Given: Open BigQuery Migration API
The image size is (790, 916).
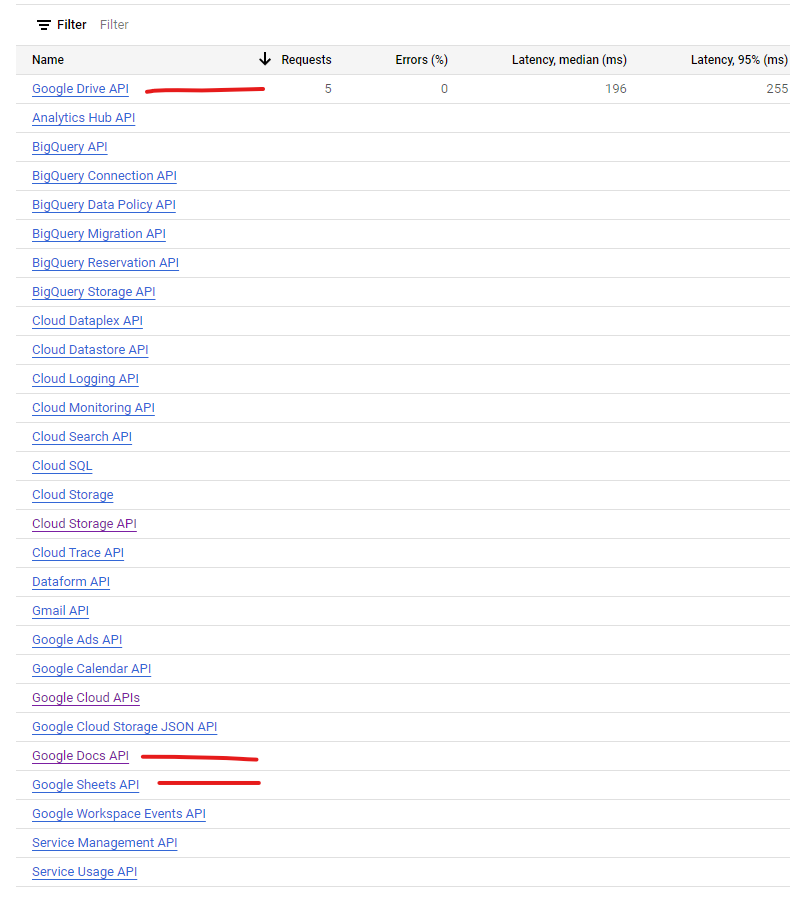Looking at the screenshot, I should pyautogui.click(x=99, y=234).
